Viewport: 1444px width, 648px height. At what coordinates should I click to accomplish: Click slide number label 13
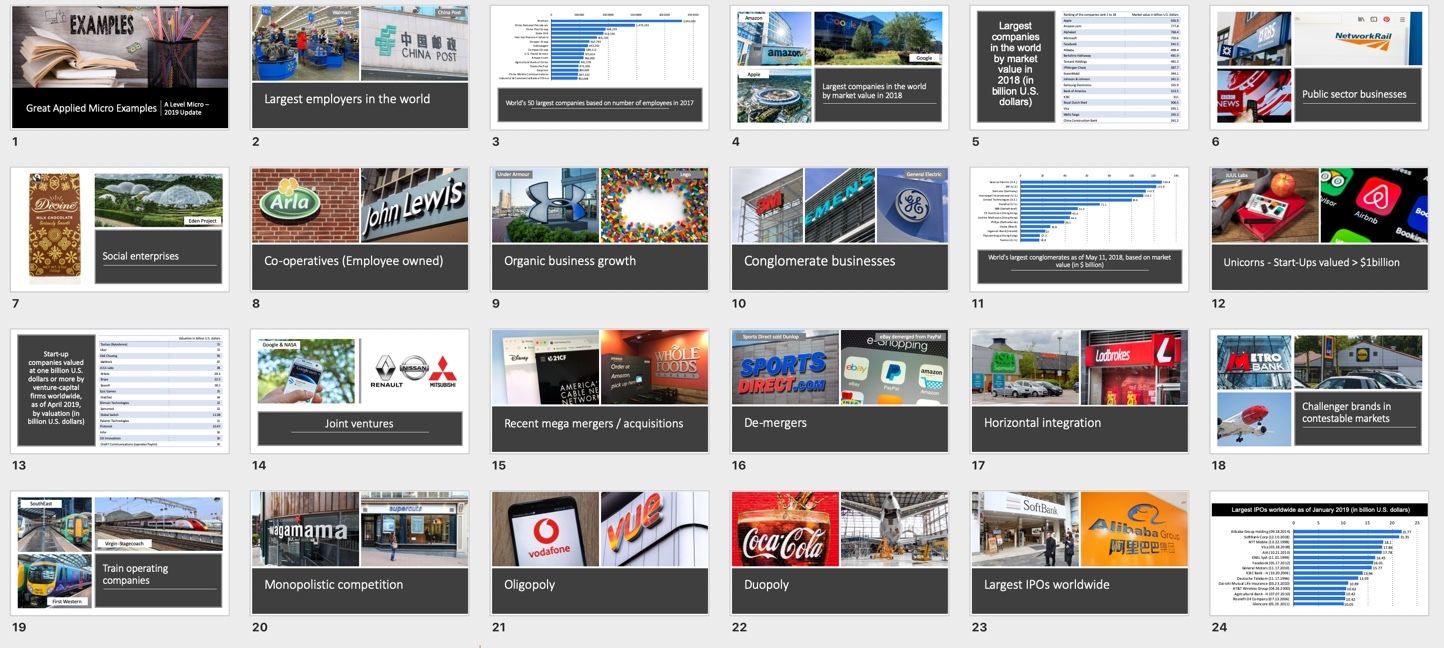coord(18,466)
